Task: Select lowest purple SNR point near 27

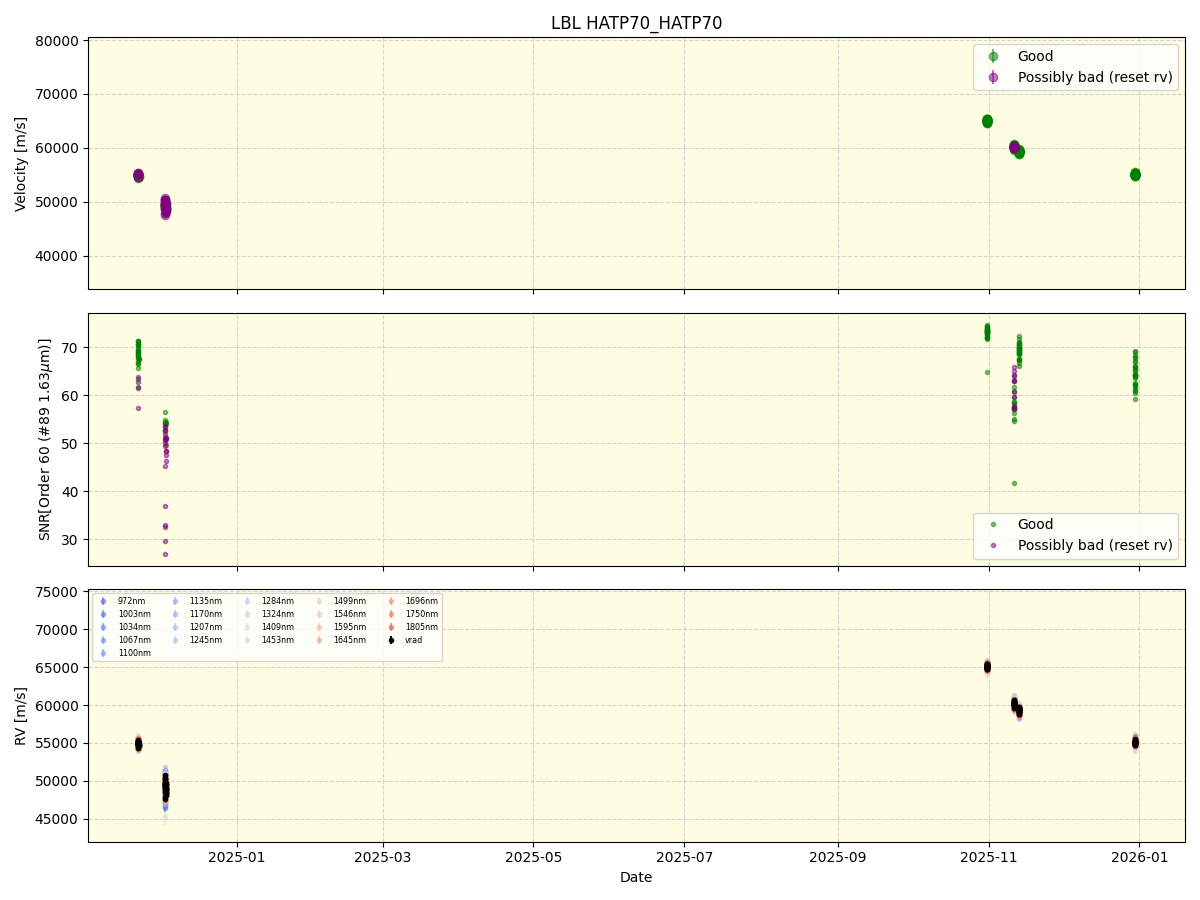Action: coord(165,554)
